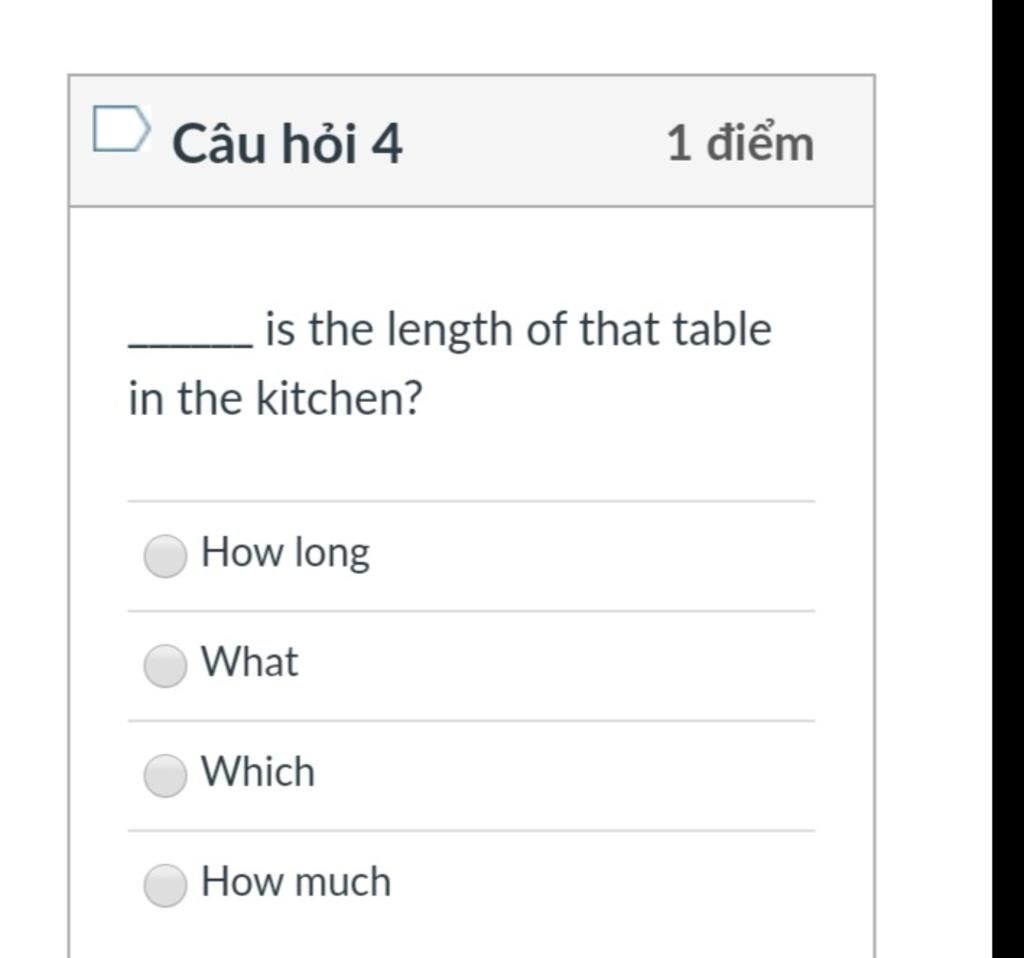This screenshot has width=1024, height=958.
Task: Pick the Which radio button
Action: pyautogui.click(x=165, y=775)
